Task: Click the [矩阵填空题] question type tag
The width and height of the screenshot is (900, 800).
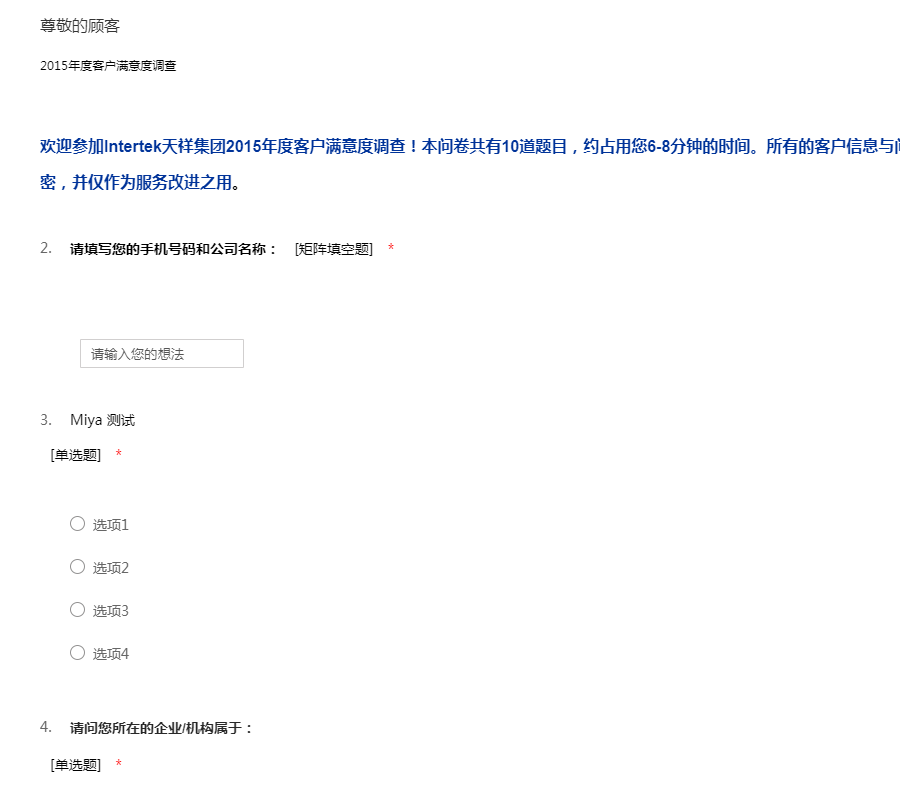Action: click(x=333, y=249)
